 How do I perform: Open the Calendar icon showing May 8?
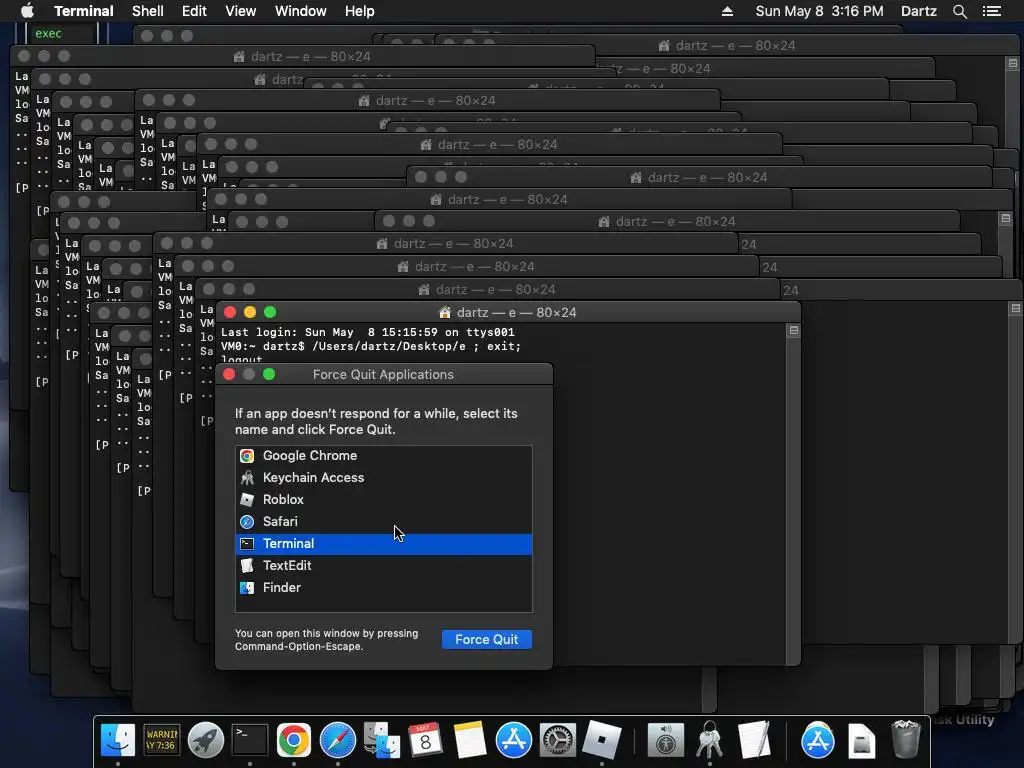click(425, 740)
